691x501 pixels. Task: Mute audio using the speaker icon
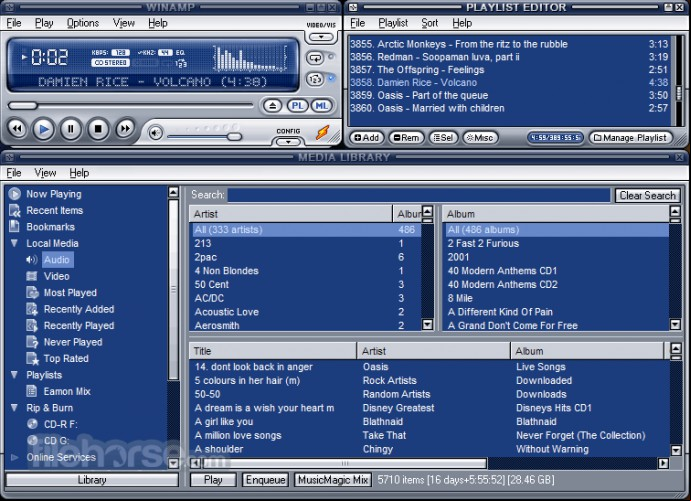point(155,133)
